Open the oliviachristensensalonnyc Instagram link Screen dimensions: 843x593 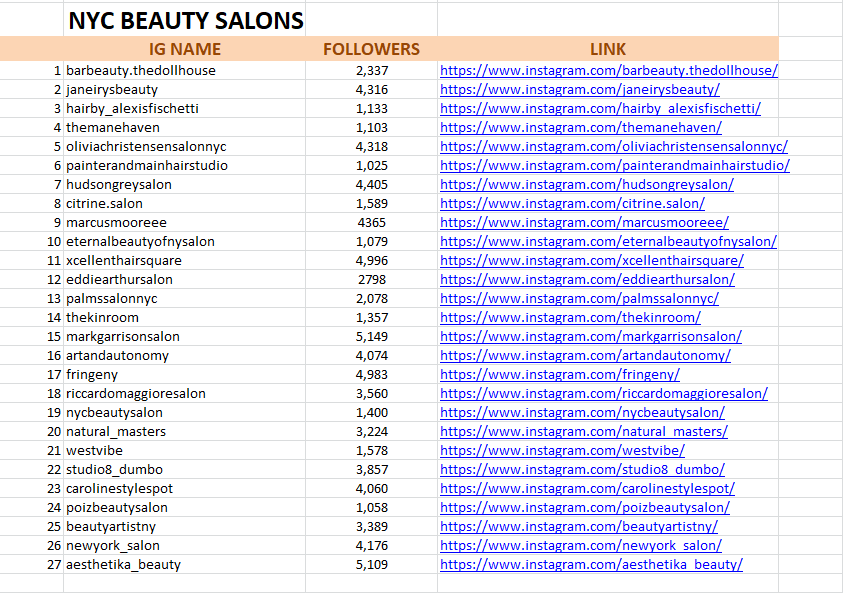[613, 146]
